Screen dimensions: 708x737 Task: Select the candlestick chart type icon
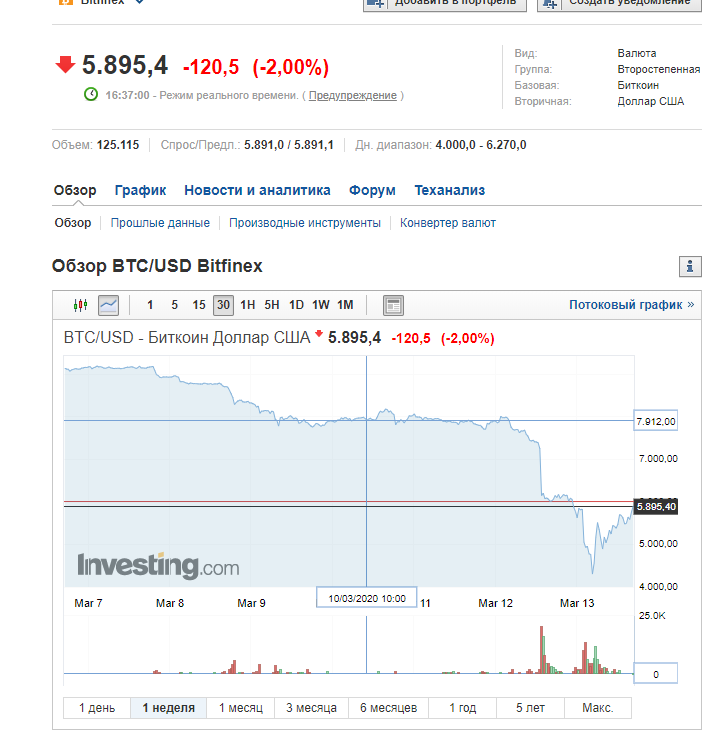(81, 305)
